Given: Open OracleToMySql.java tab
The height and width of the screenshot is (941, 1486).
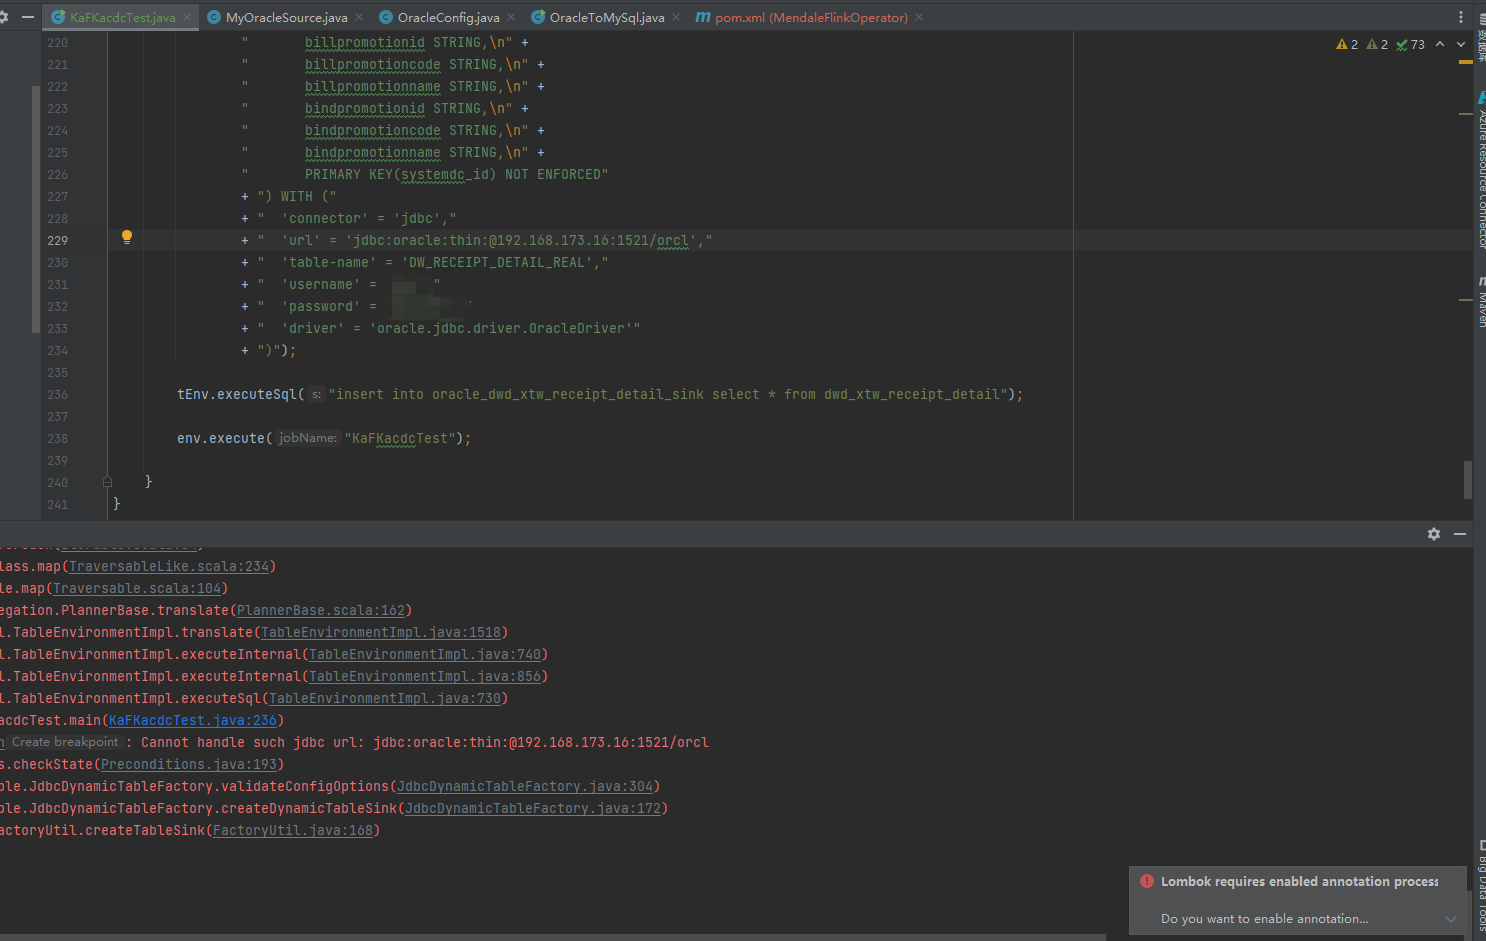Looking at the screenshot, I should click(606, 17).
